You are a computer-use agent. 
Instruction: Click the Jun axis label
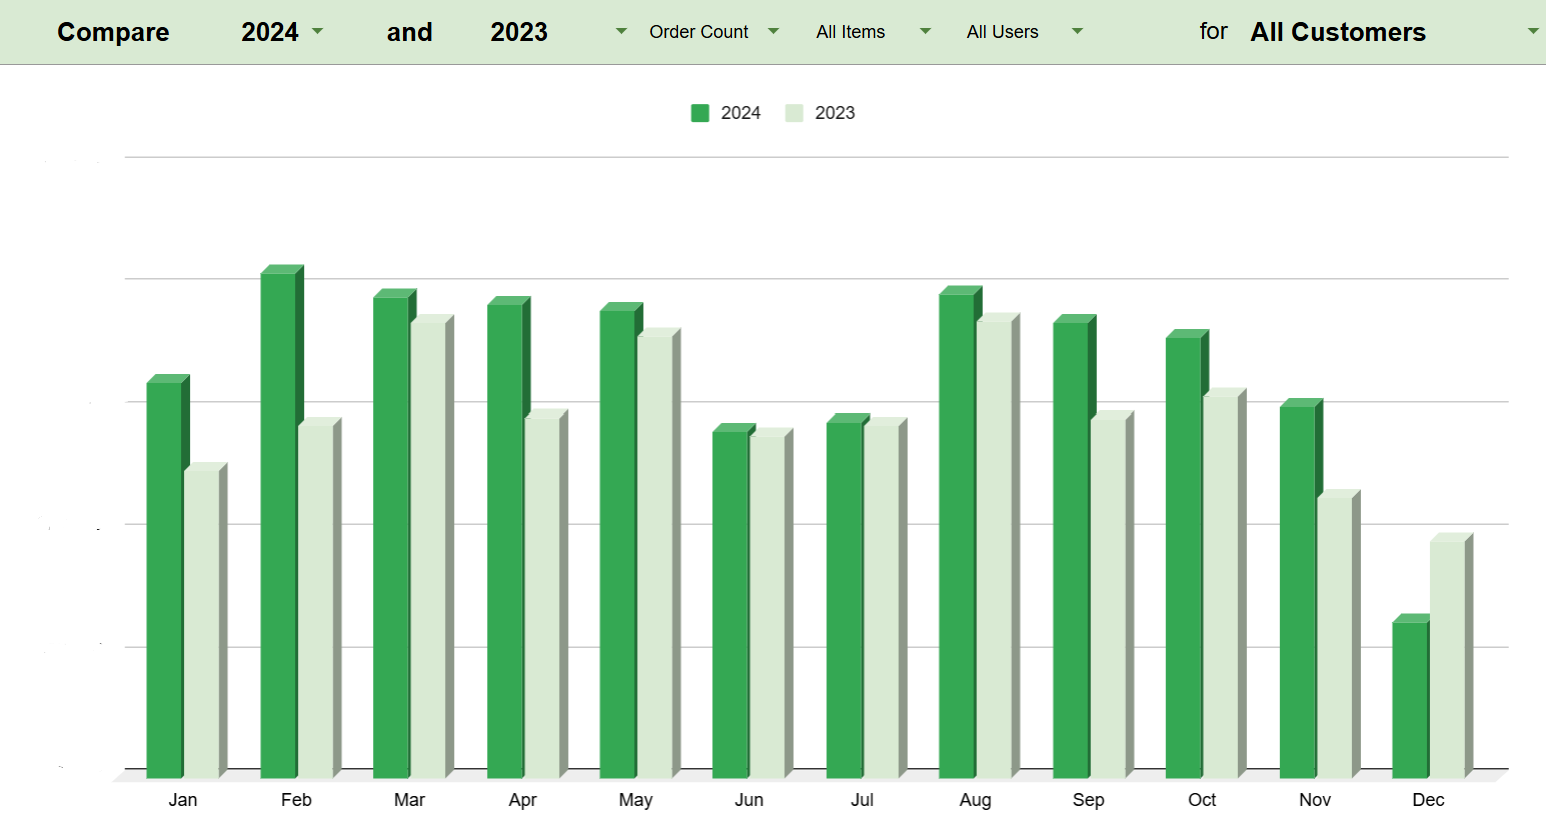coord(749,800)
